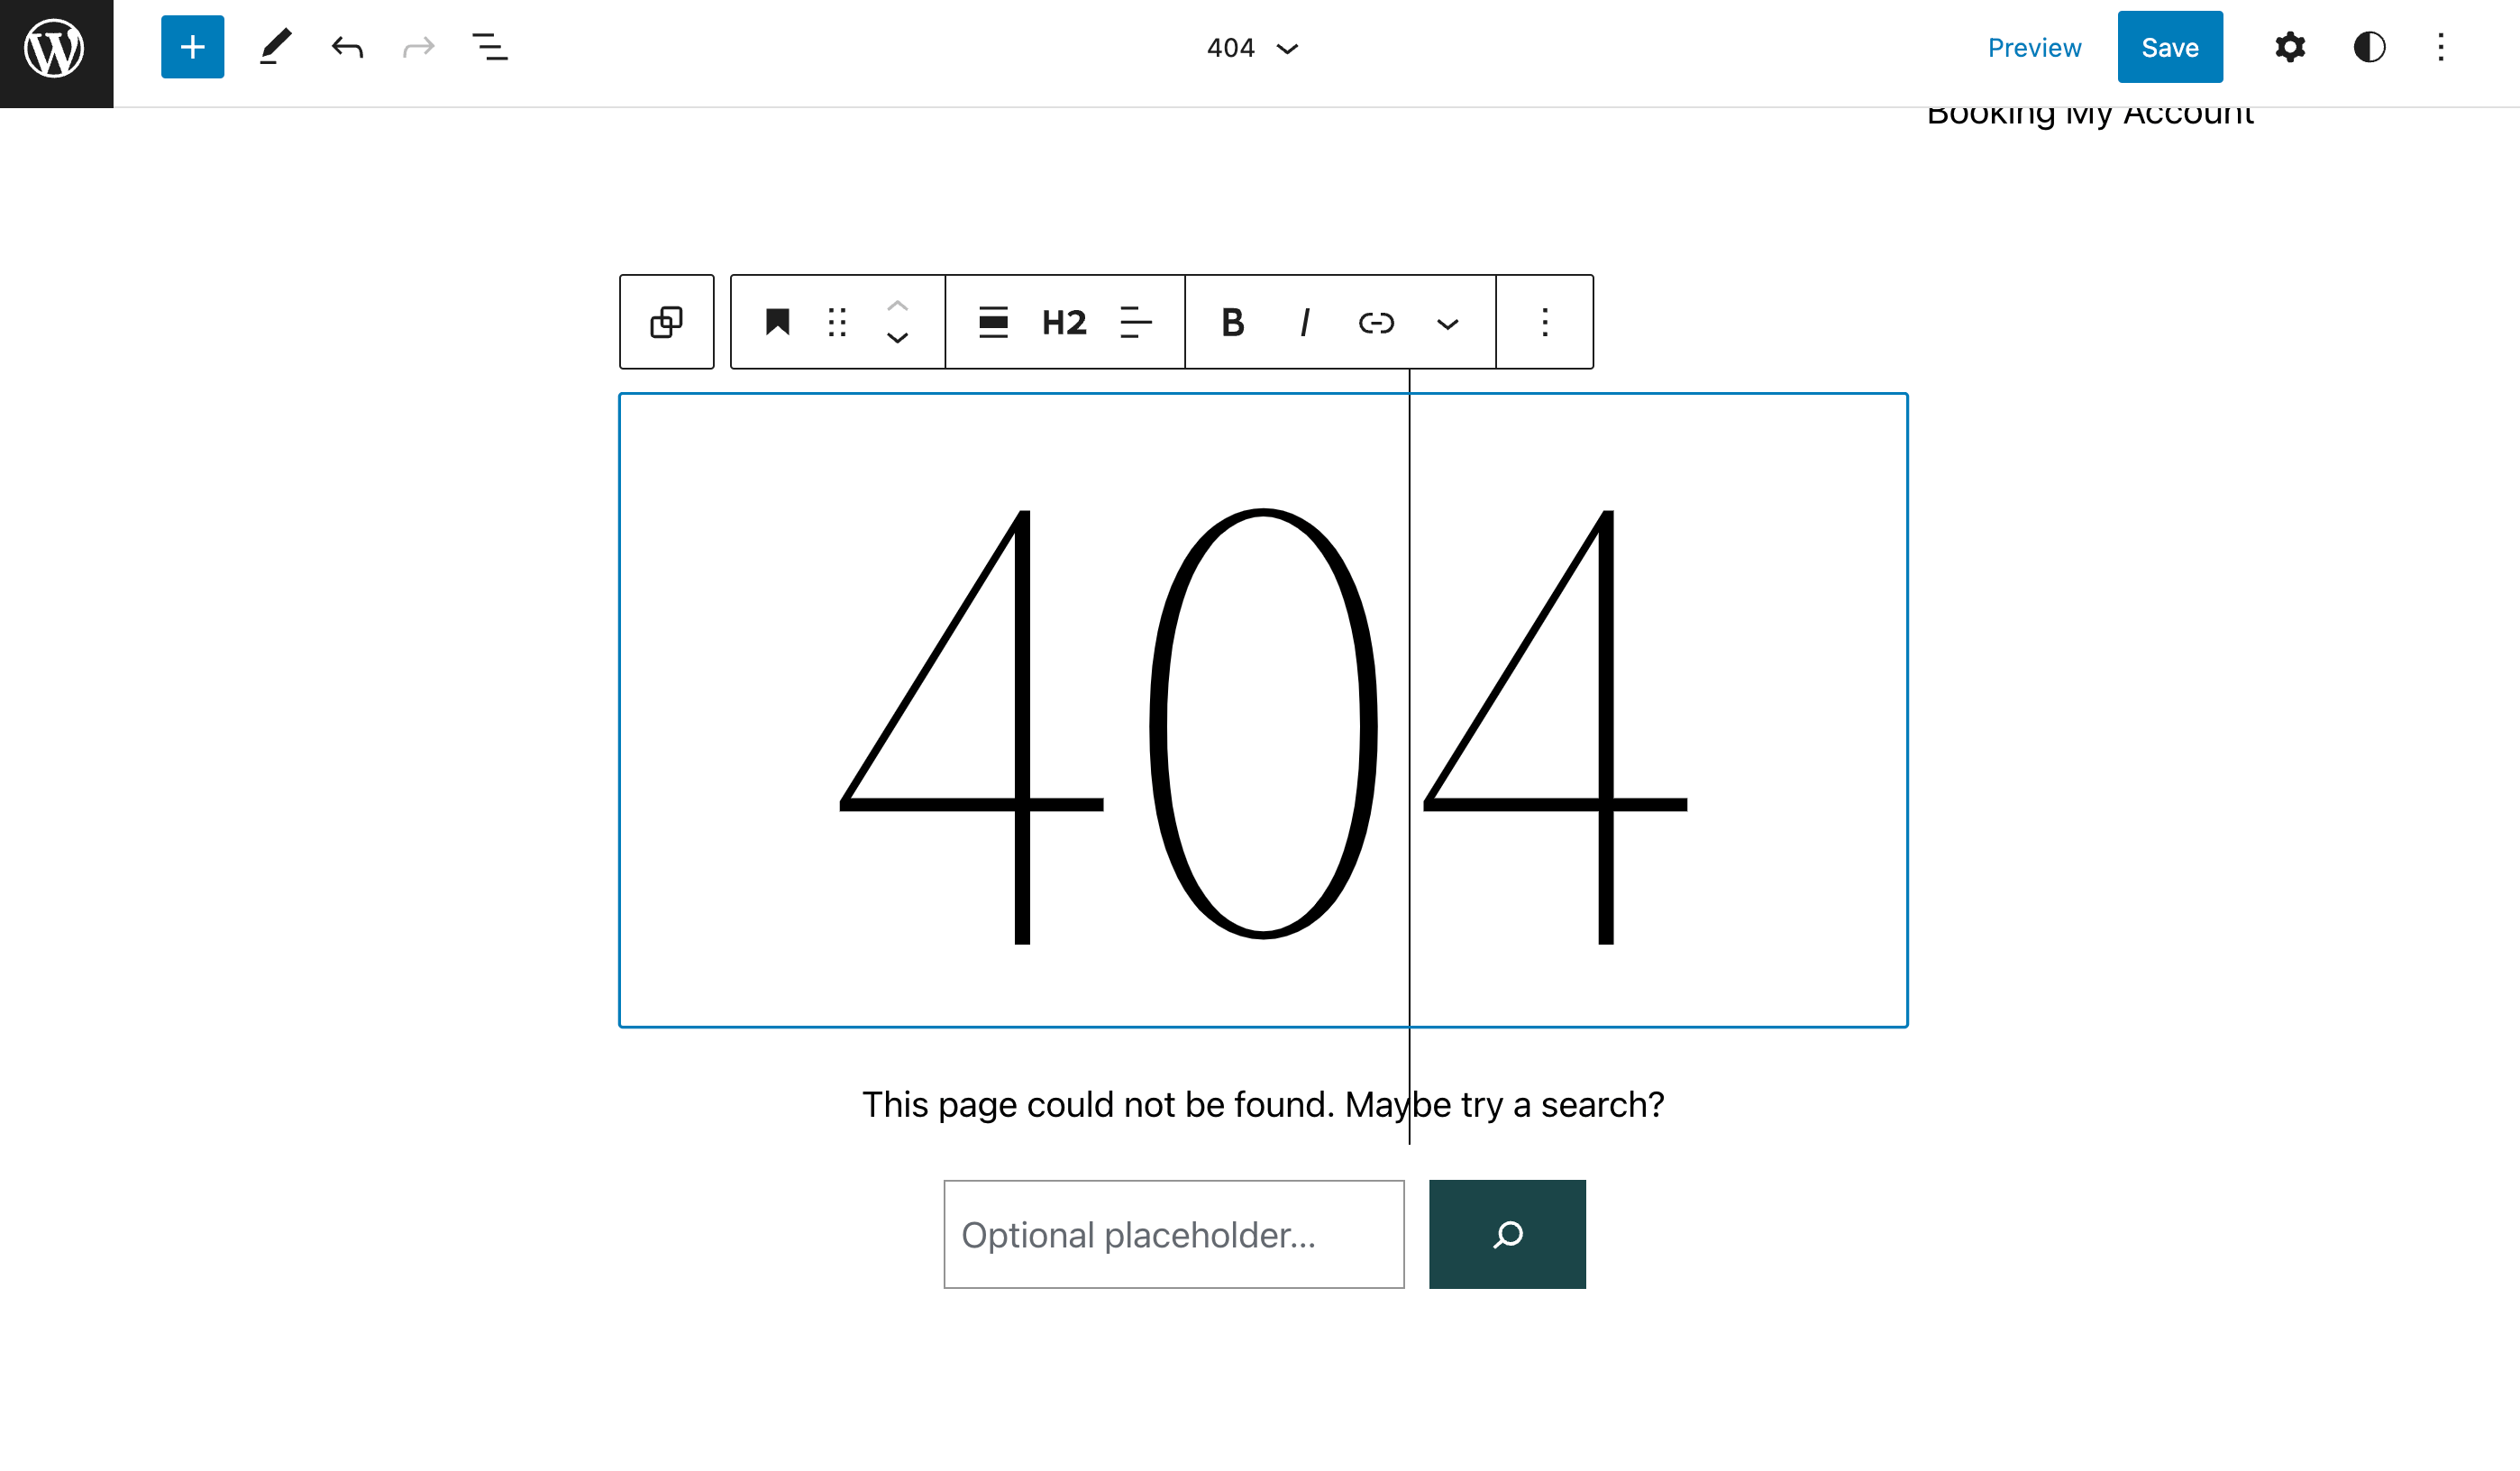Toggle the Styles half-circle panel

2369,47
